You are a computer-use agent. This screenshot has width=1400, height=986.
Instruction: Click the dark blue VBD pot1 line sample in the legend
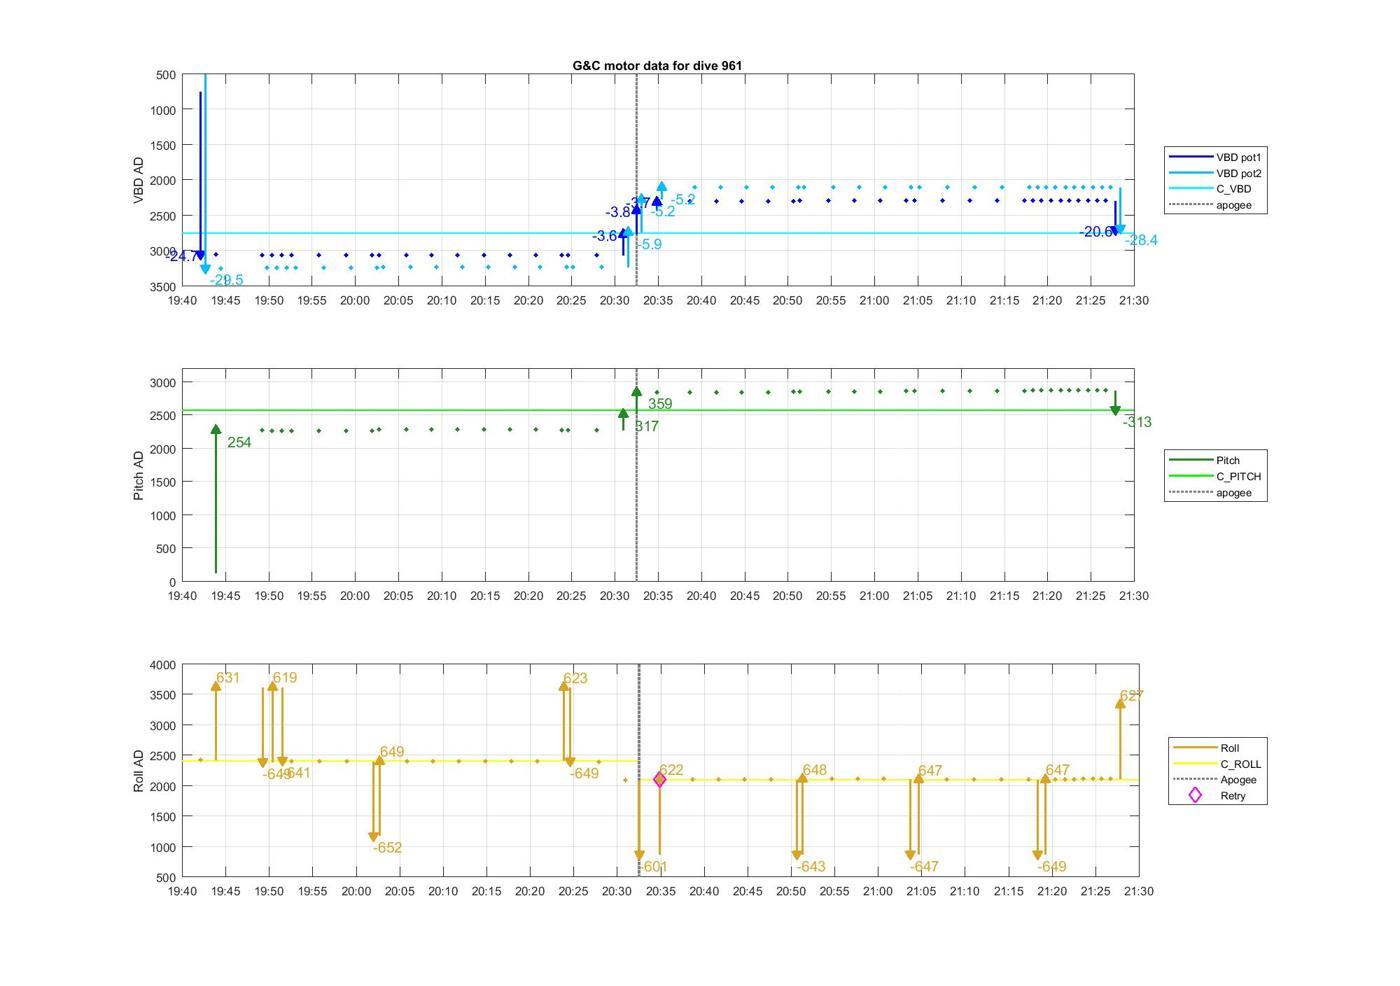tap(1189, 157)
